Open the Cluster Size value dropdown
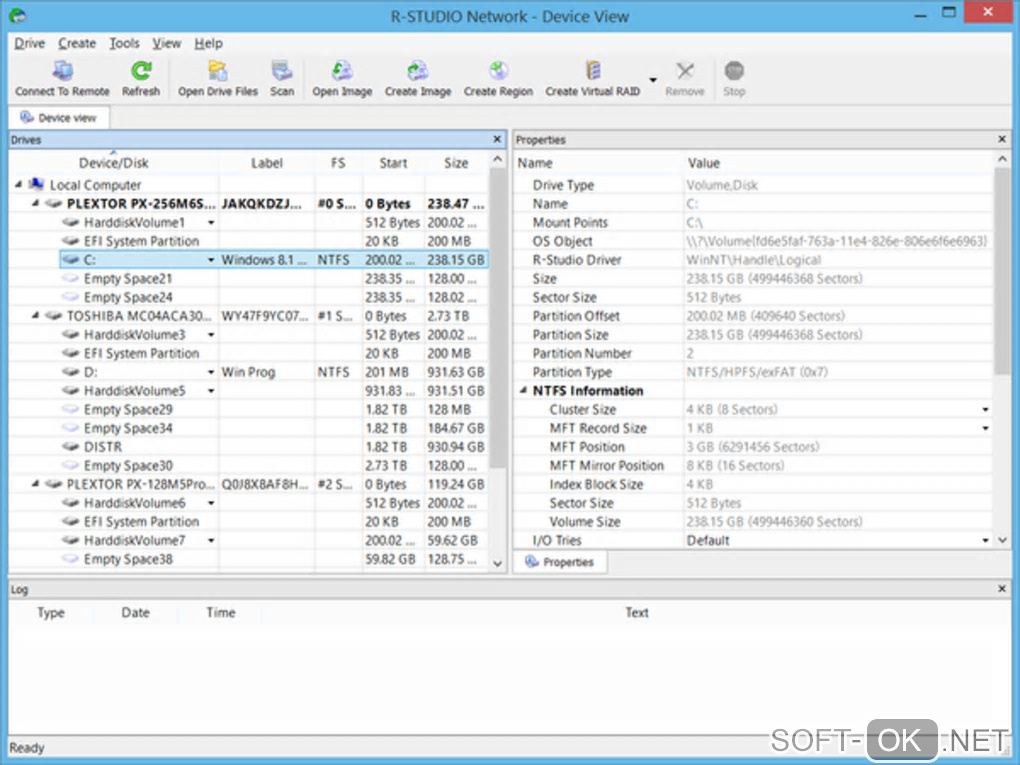Viewport: 1020px width, 765px height. 986,410
